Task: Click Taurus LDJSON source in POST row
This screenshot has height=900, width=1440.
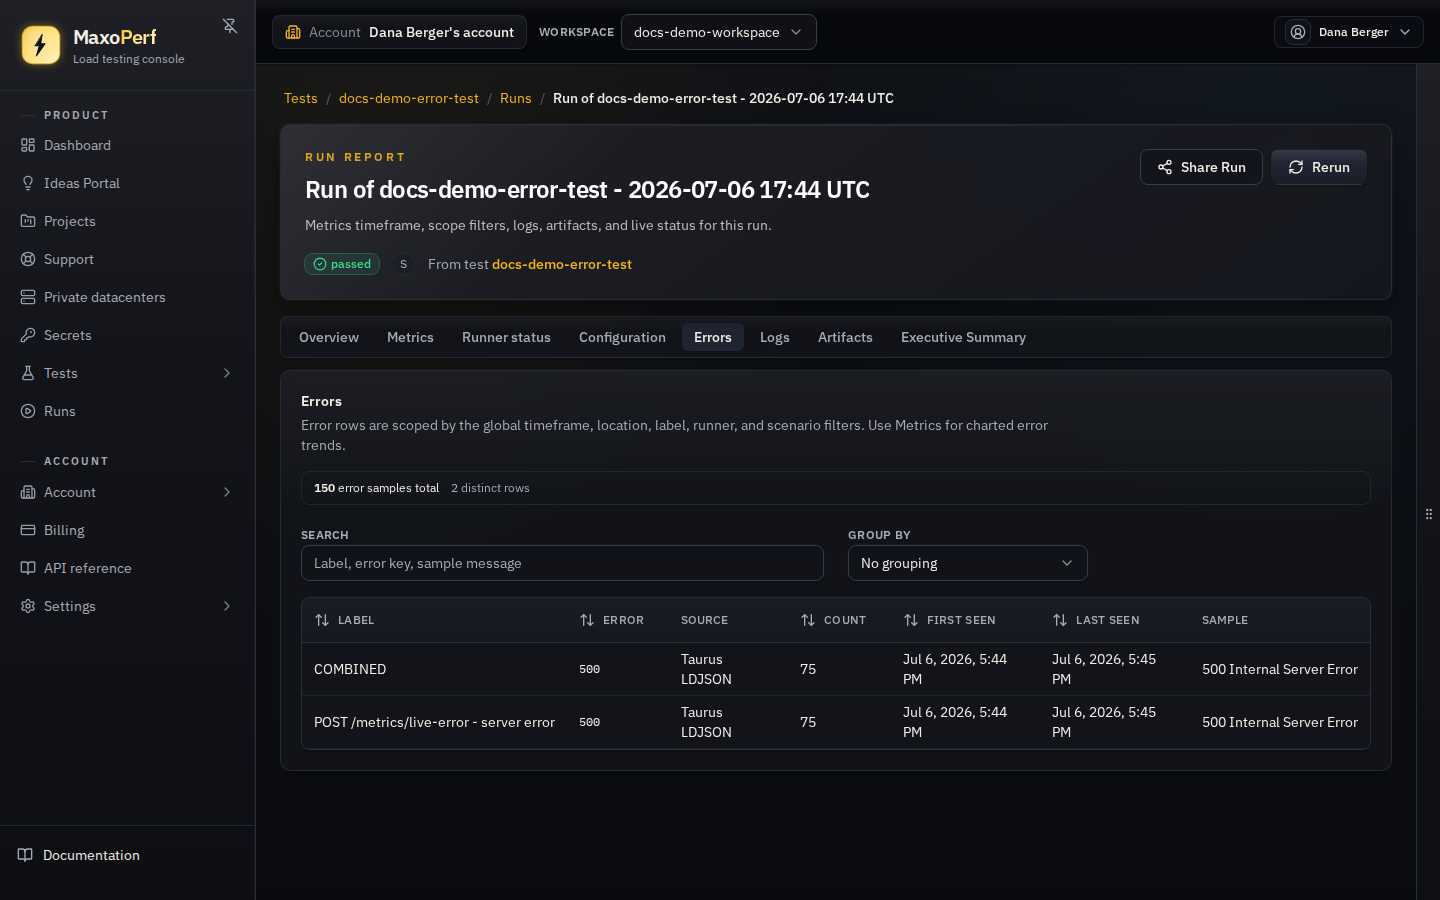Action: pos(706,722)
